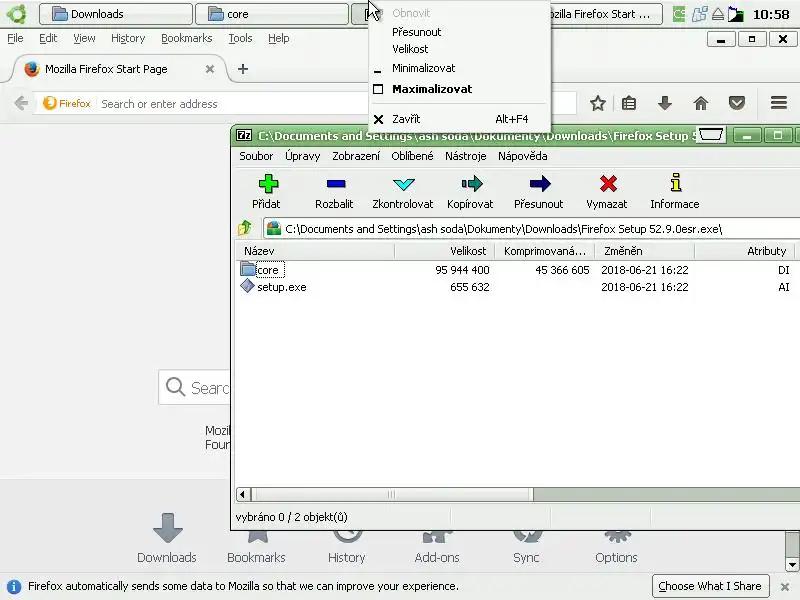
Task: Click the Zkontrolovat test archive icon
Action: [x=404, y=184]
